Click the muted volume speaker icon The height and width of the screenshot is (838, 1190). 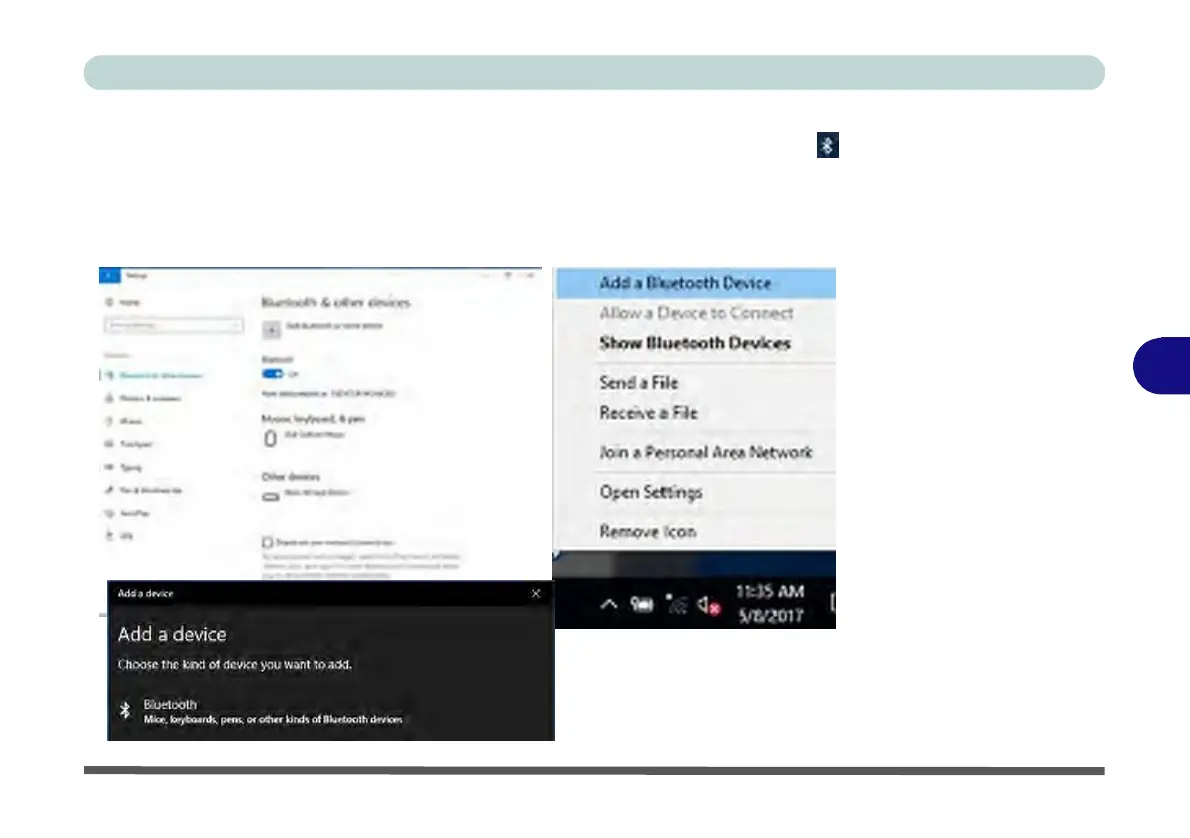click(709, 604)
